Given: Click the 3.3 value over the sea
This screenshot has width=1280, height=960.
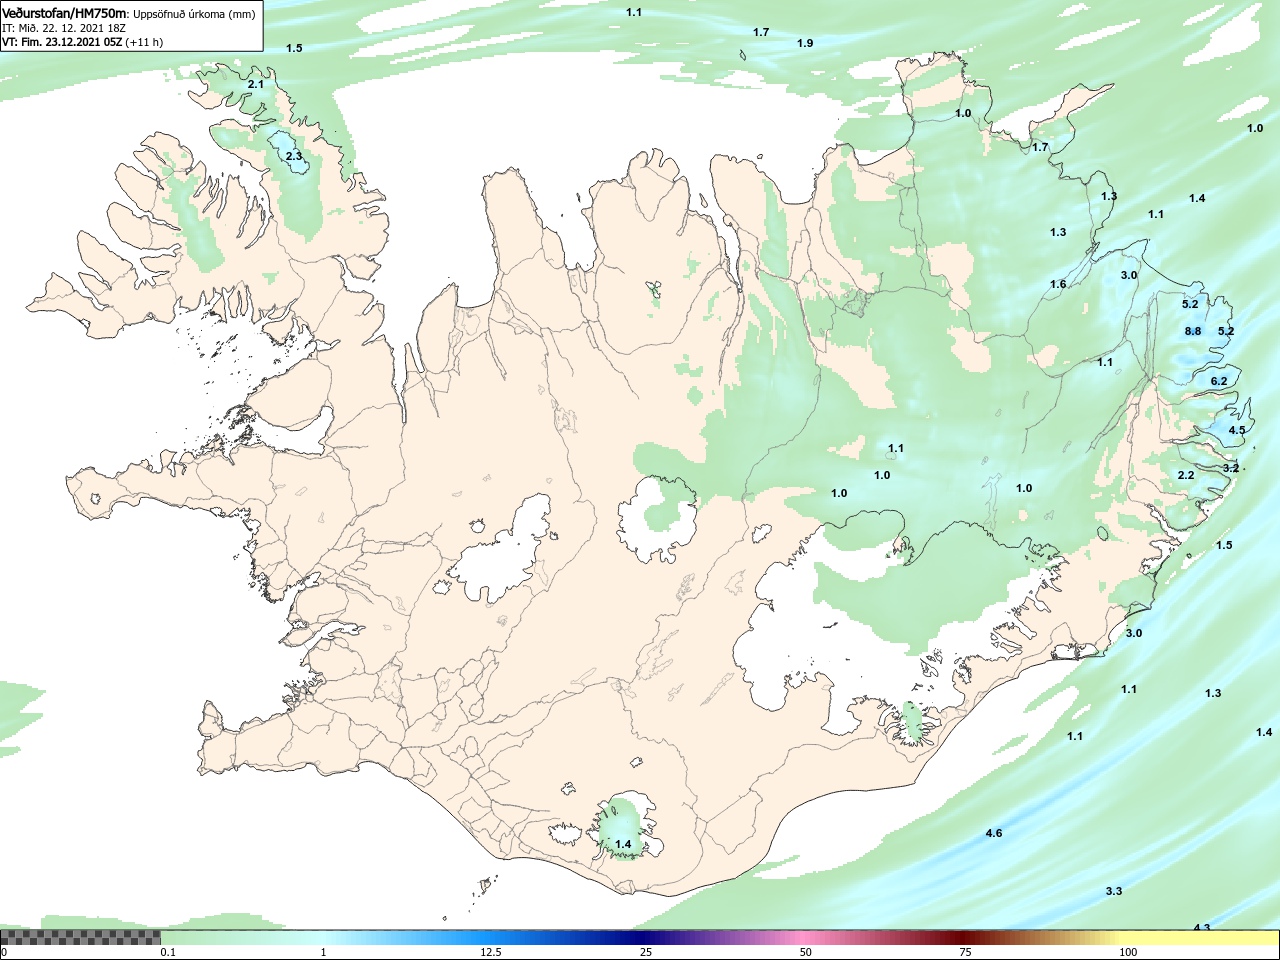Looking at the screenshot, I should [1114, 891].
